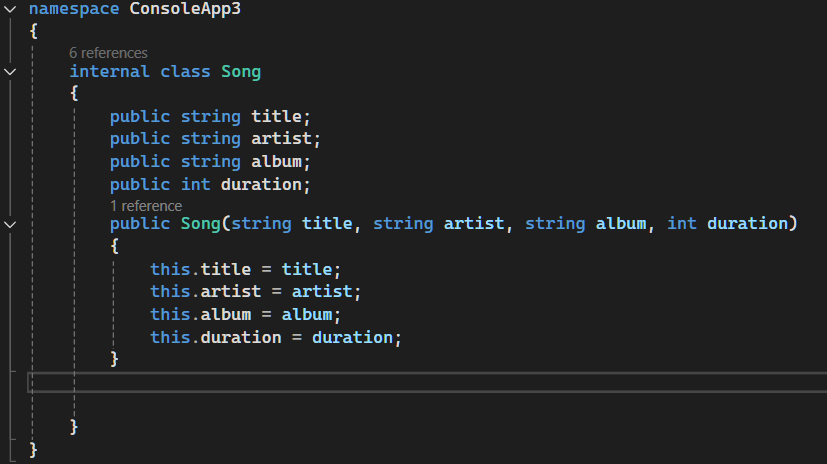Click the "internal" keyword
The image size is (827, 464).
[110, 71]
